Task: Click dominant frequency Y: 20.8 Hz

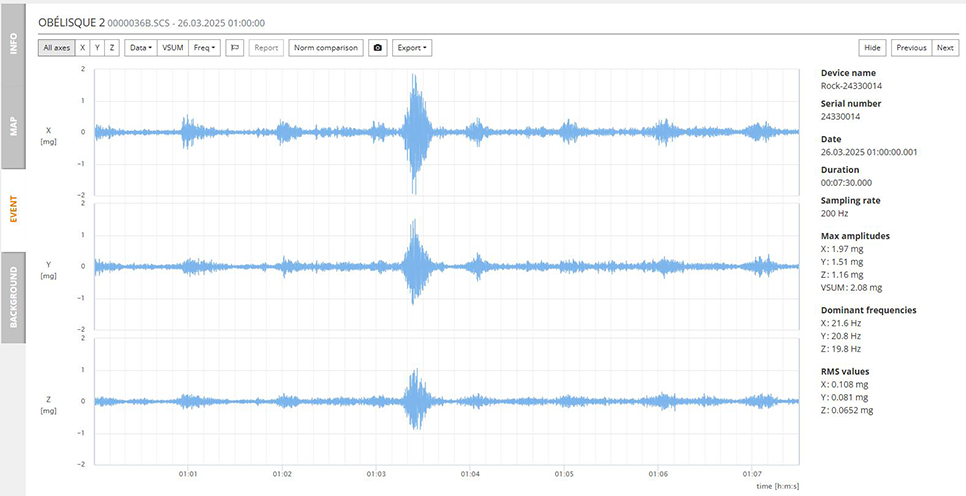Action: 841,336
